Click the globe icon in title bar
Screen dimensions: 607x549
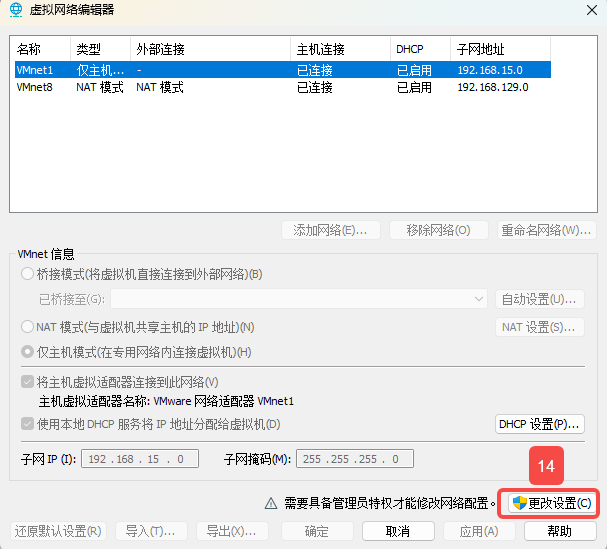(16, 9)
